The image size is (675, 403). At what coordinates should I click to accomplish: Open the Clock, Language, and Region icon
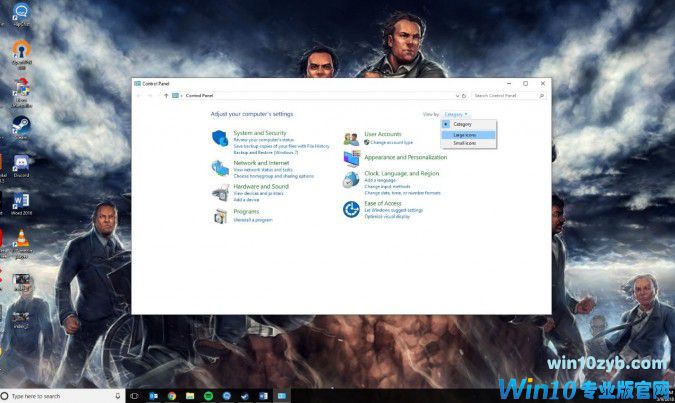351,180
